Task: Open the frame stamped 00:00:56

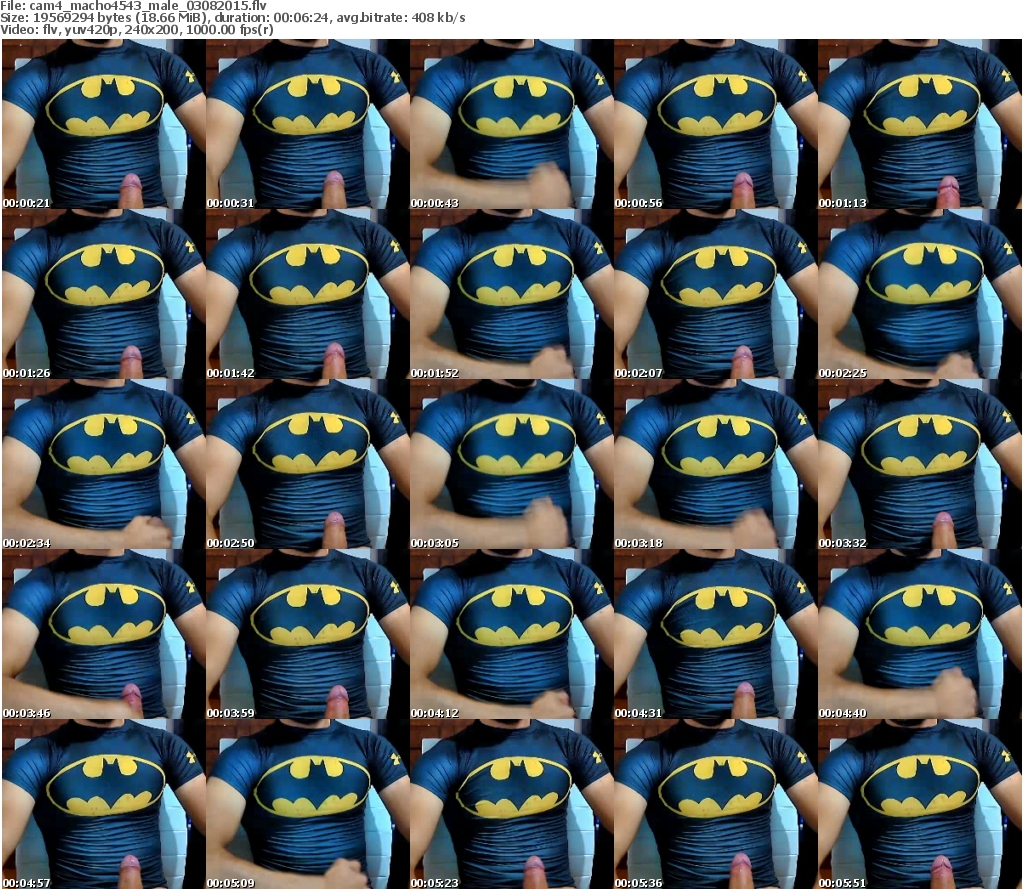Action: coord(716,124)
